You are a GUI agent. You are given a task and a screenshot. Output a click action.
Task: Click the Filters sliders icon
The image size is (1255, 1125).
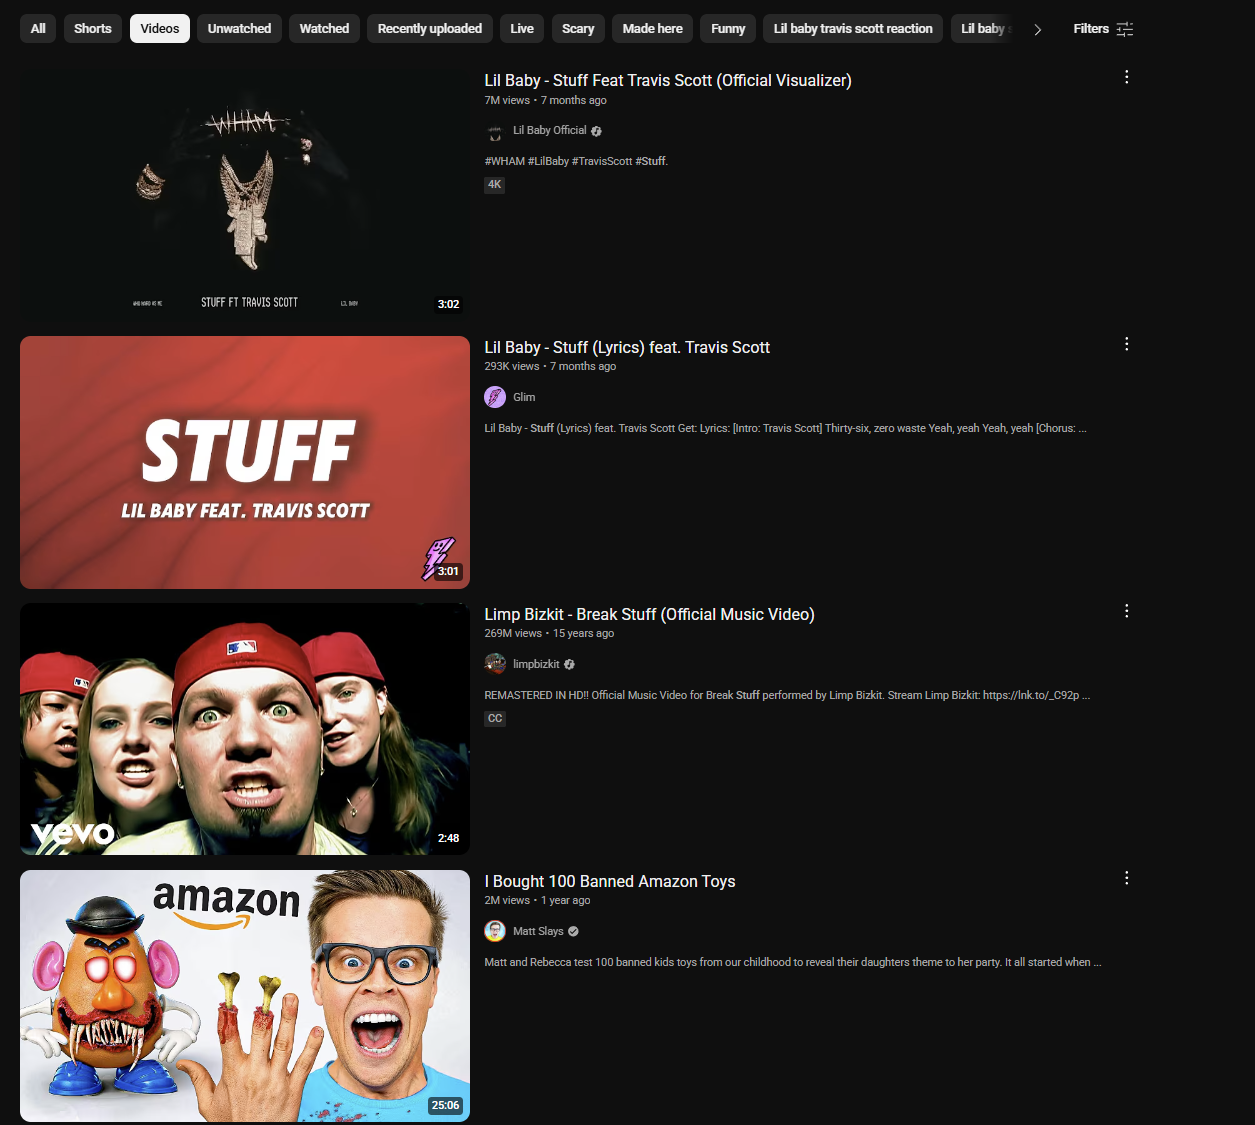pyautogui.click(x=1125, y=29)
